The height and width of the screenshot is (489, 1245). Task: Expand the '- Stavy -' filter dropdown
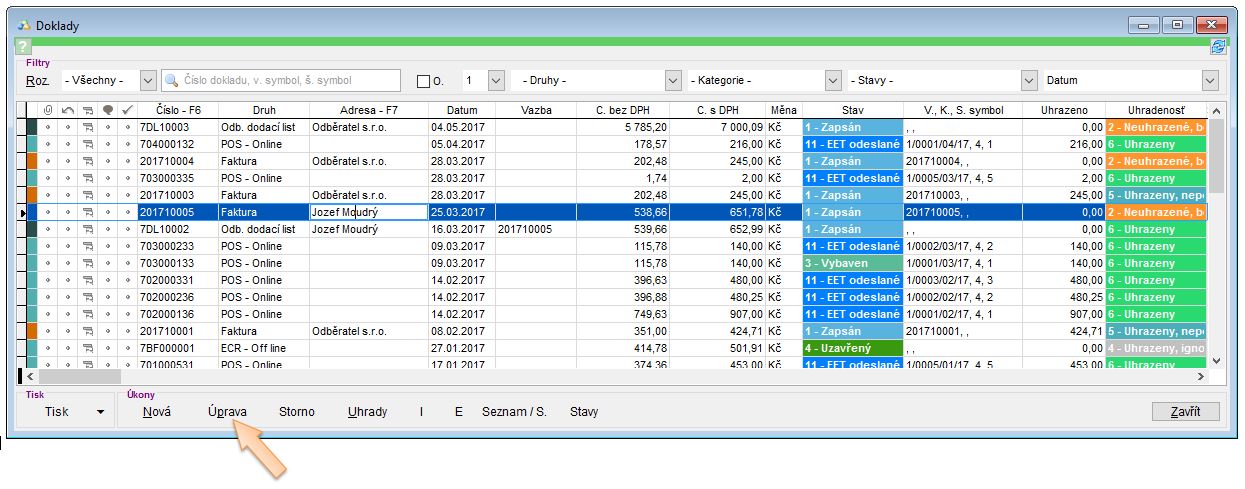tap(1029, 81)
